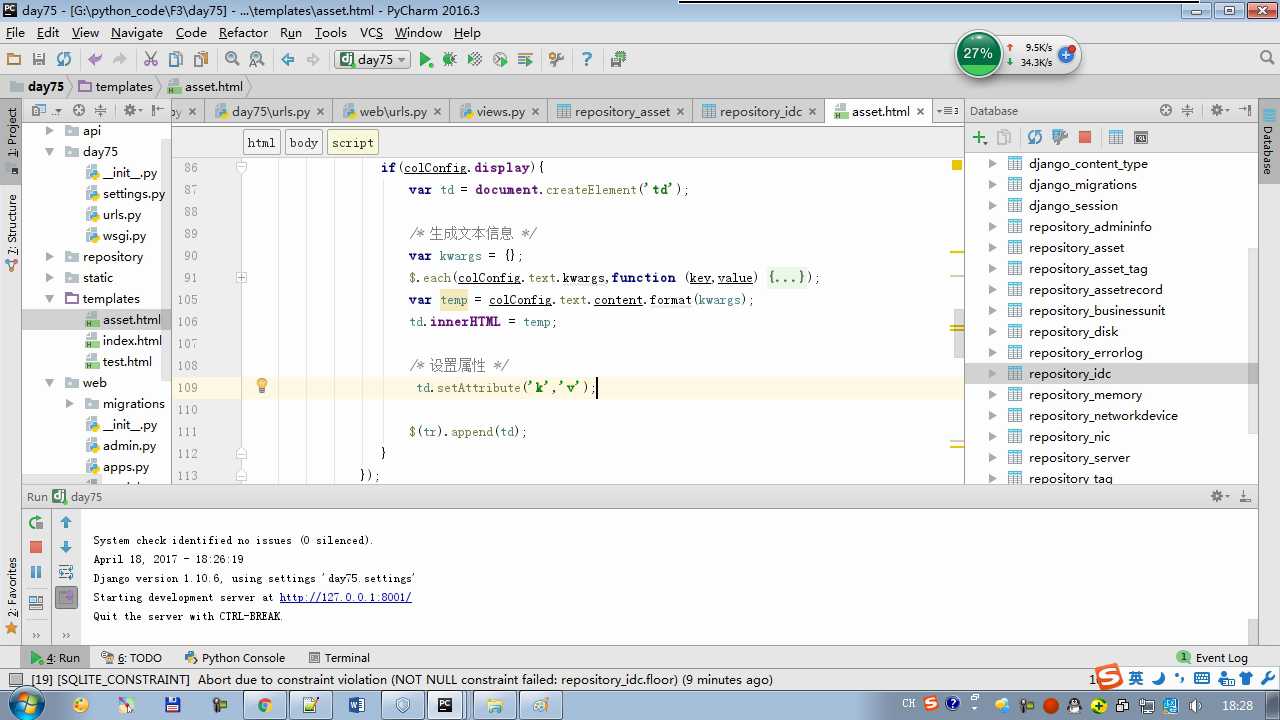This screenshot has height=720, width=1280.
Task: Refresh database with synchronize icon
Action: tap(1035, 138)
